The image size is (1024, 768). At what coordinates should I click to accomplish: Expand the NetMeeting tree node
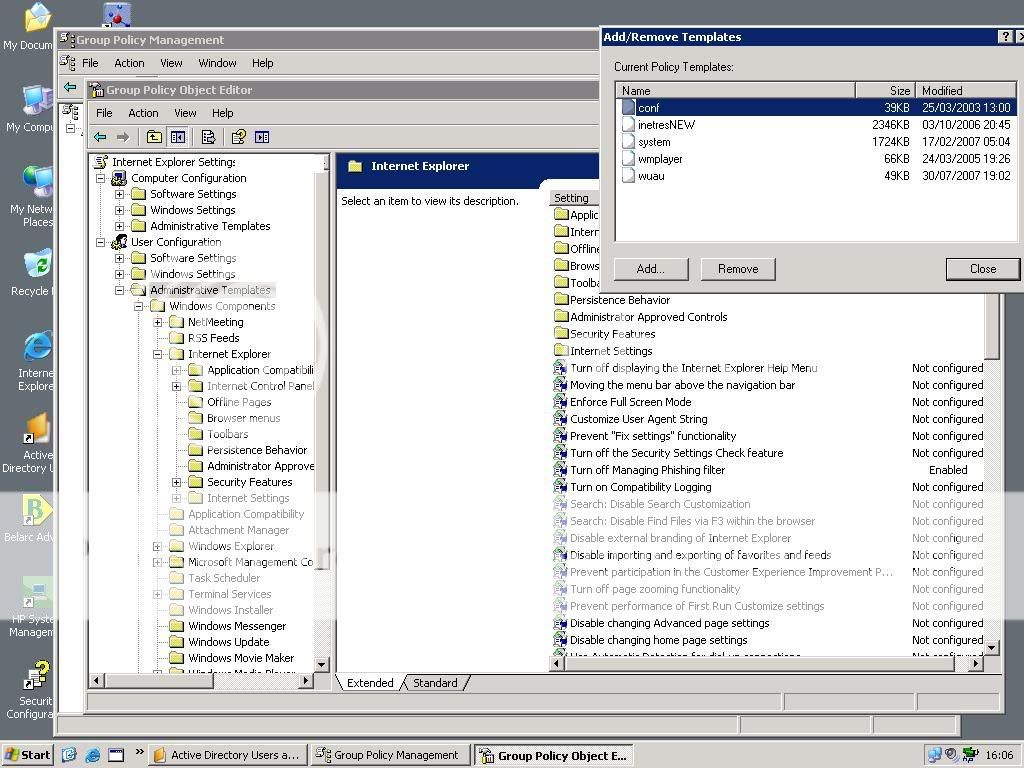pos(157,322)
